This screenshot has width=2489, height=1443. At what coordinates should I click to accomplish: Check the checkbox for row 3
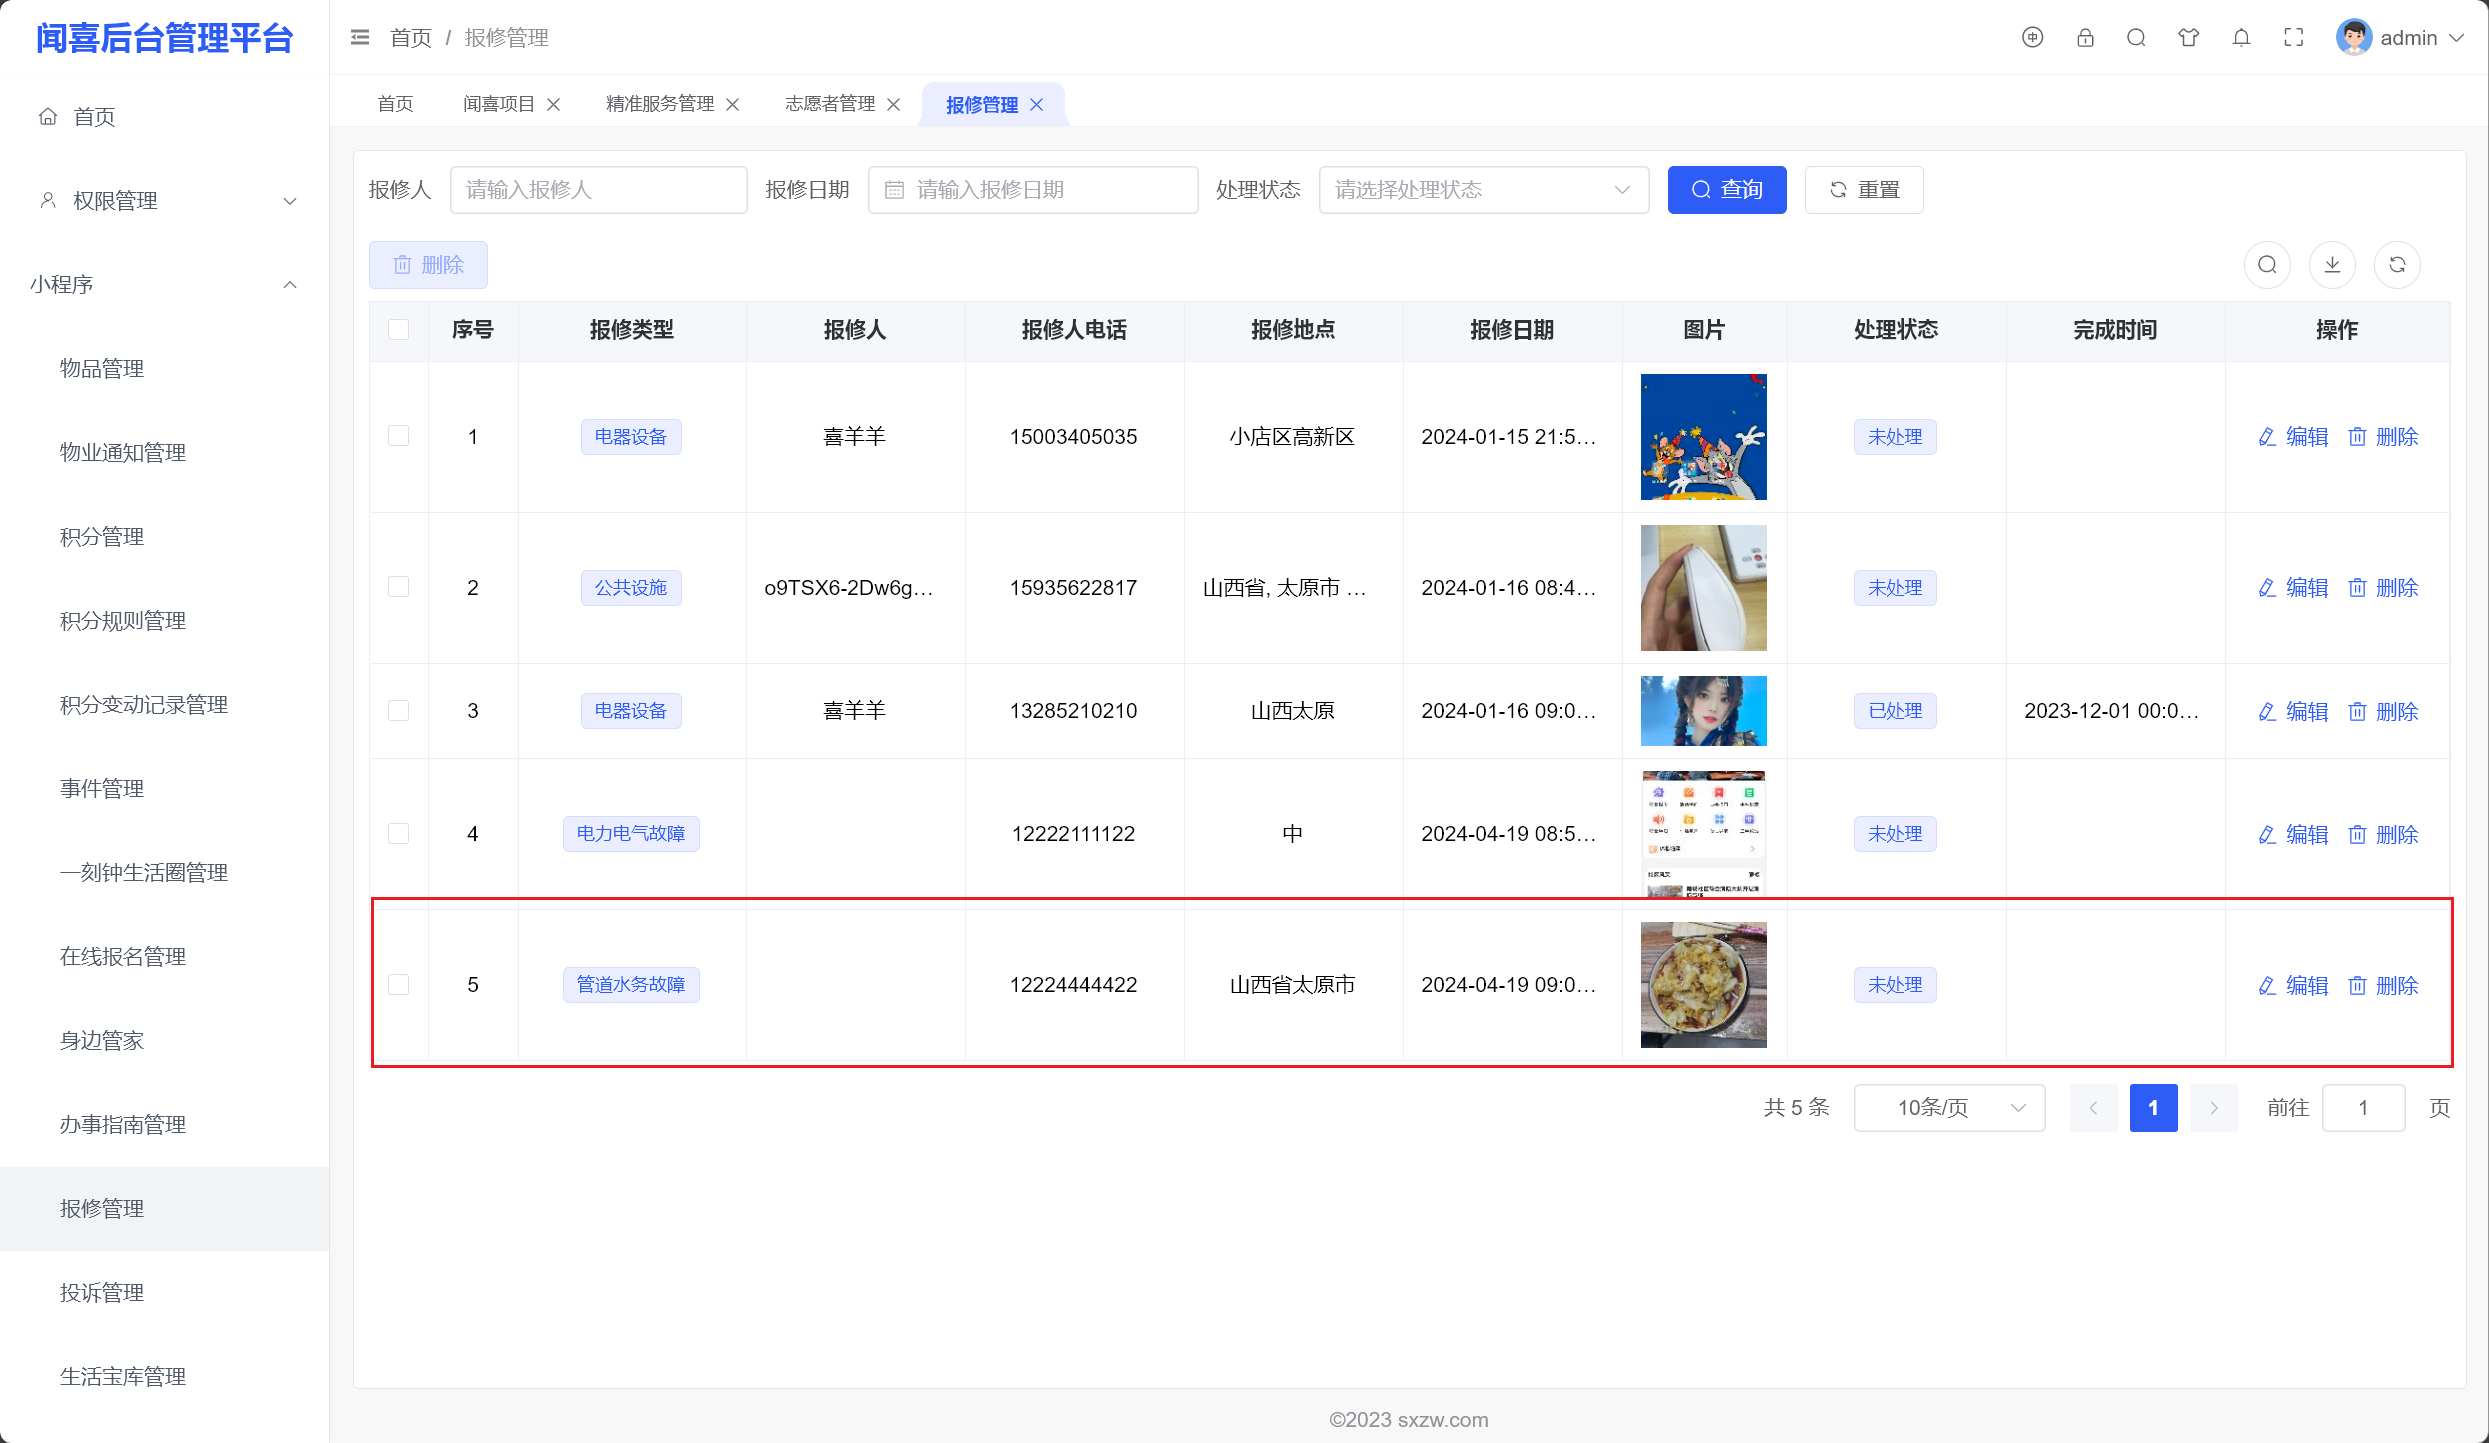399,711
